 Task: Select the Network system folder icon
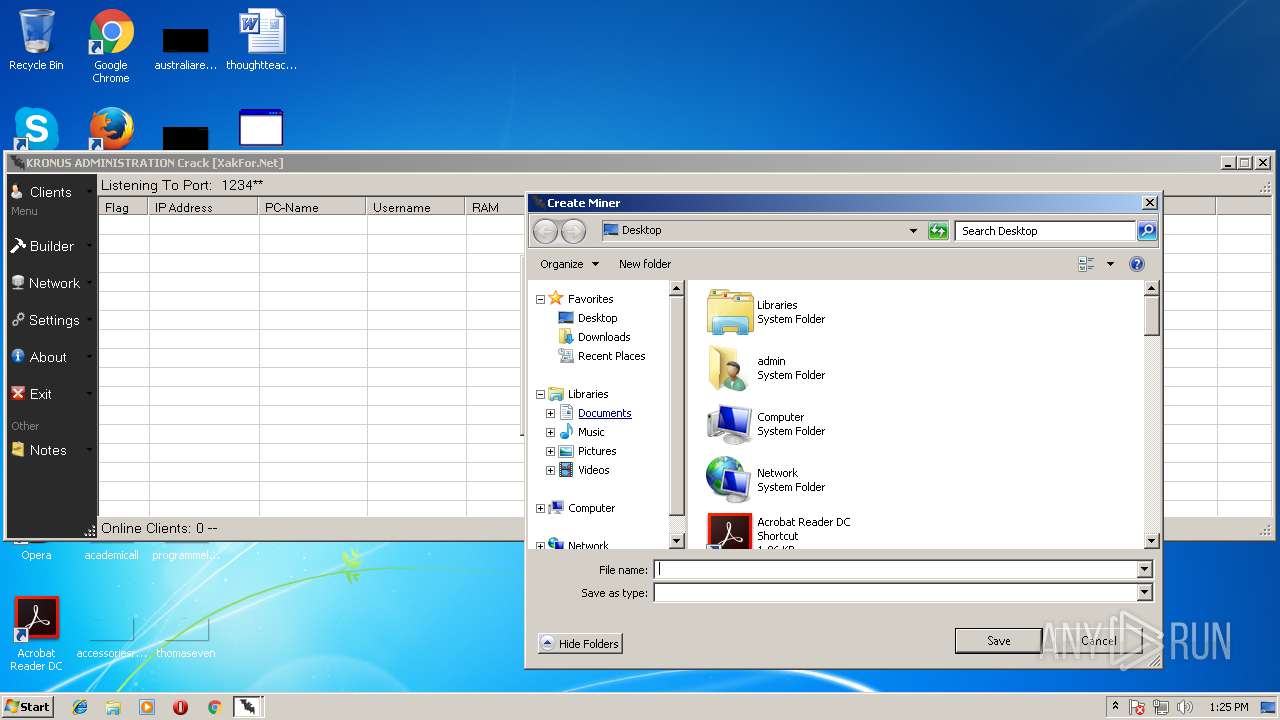[x=729, y=480]
